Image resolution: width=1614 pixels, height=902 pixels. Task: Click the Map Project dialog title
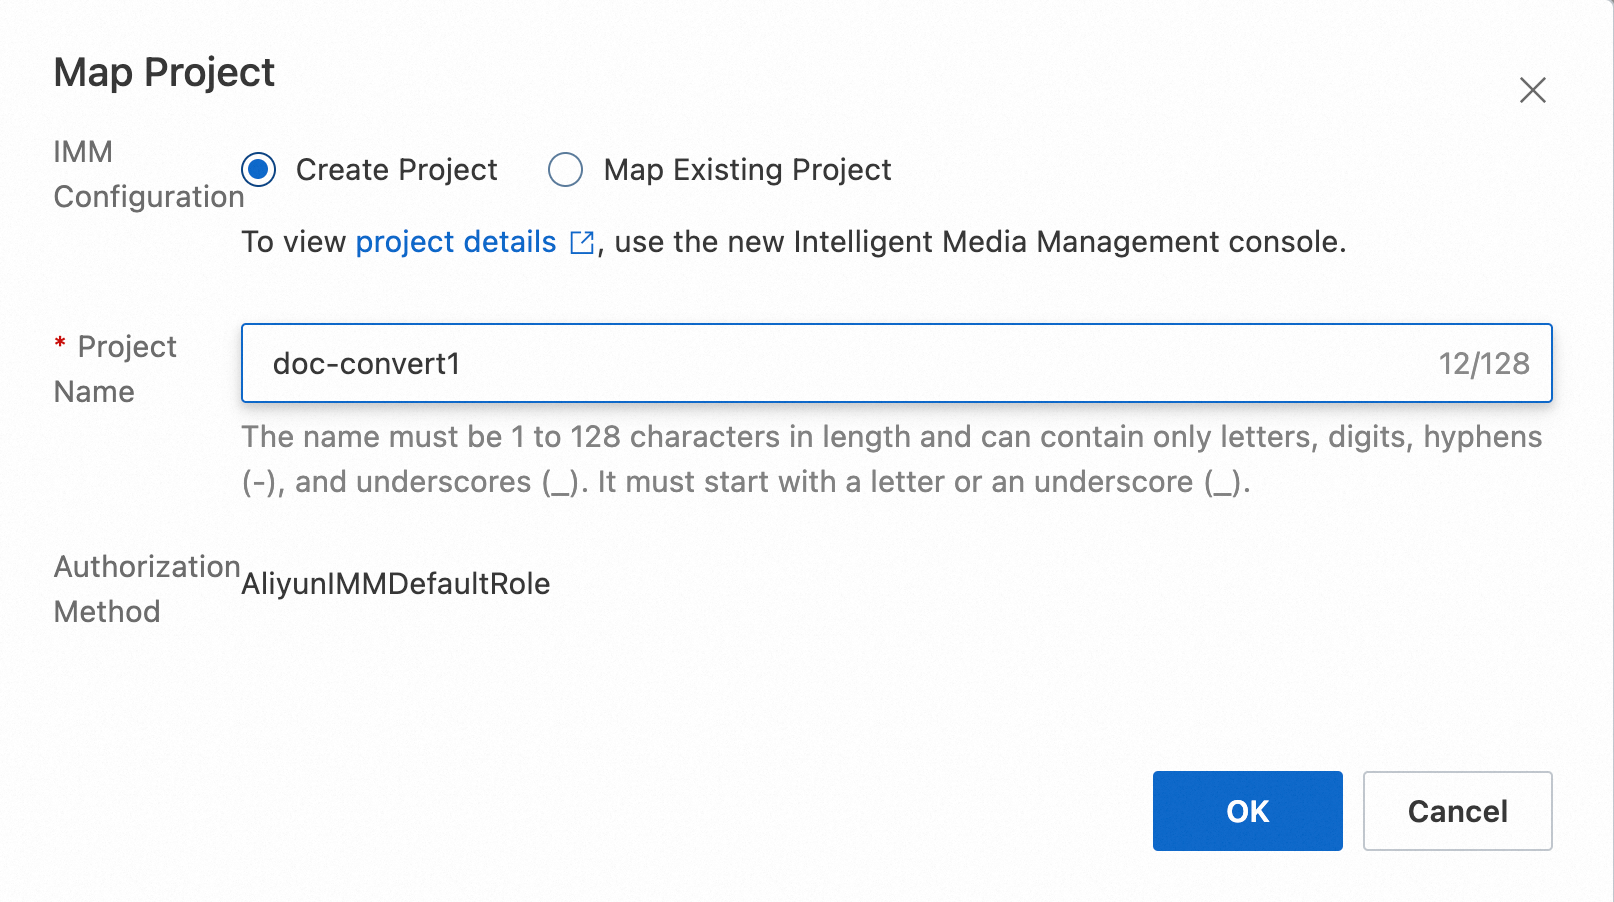(x=164, y=72)
